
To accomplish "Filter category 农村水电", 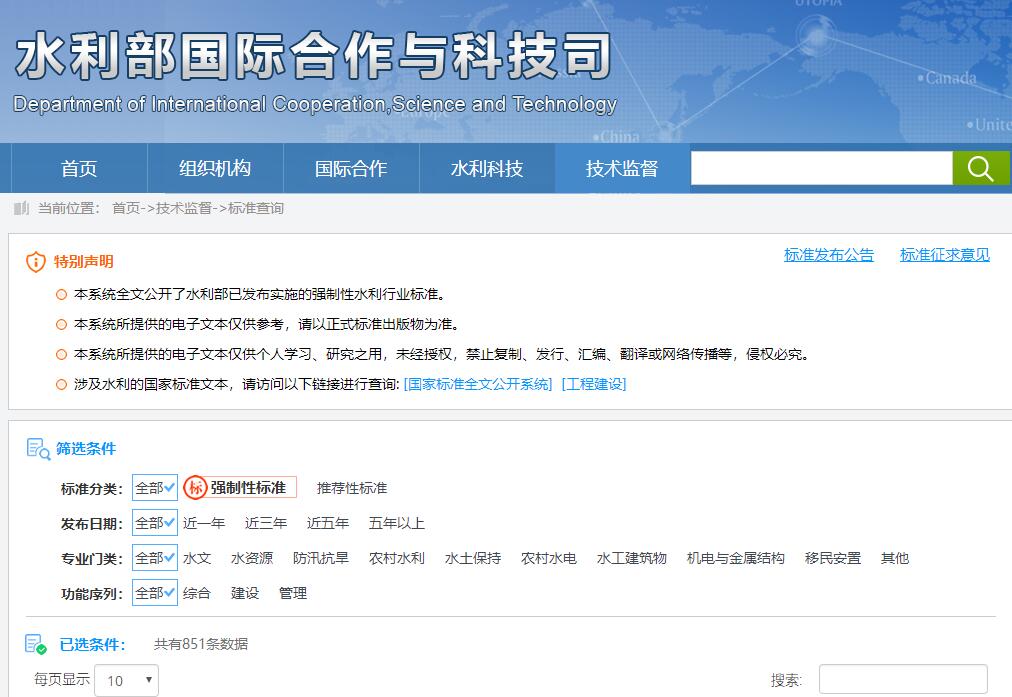I will [x=549, y=558].
